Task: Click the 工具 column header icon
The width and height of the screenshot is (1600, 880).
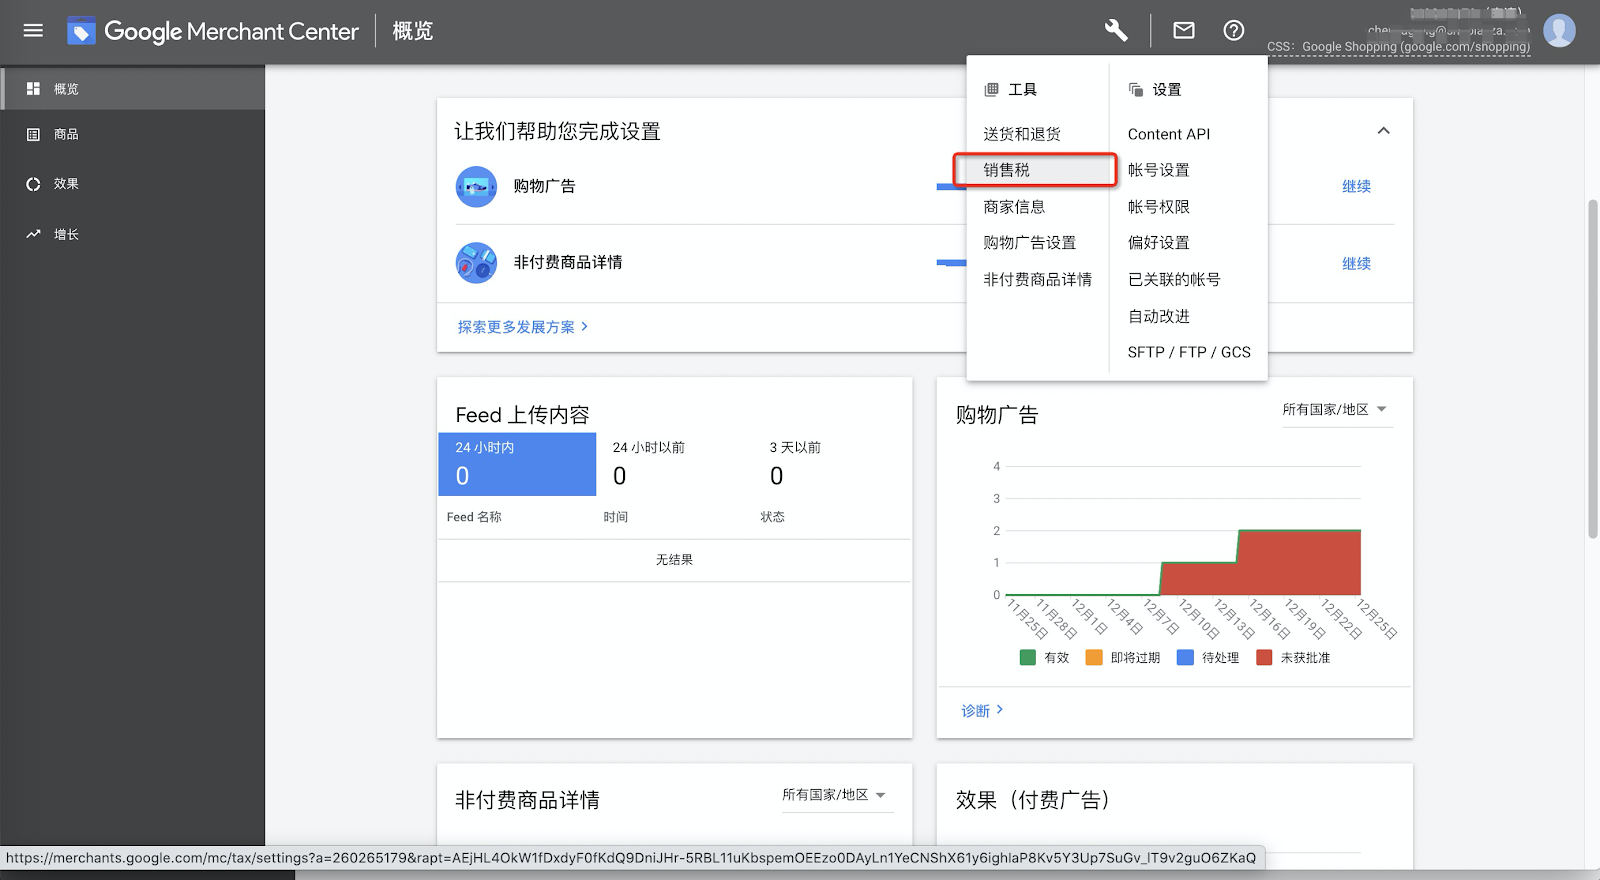Action: click(x=991, y=89)
